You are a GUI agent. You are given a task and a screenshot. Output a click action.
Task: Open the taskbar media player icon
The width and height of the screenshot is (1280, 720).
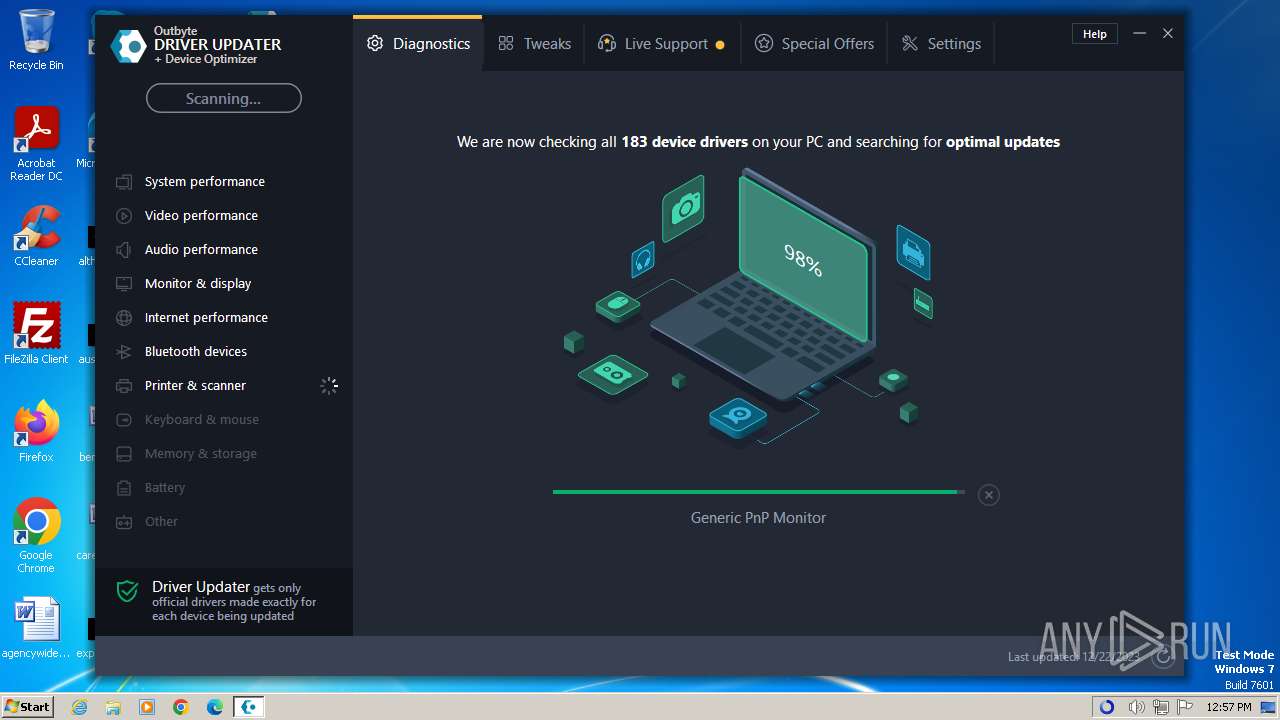point(147,707)
